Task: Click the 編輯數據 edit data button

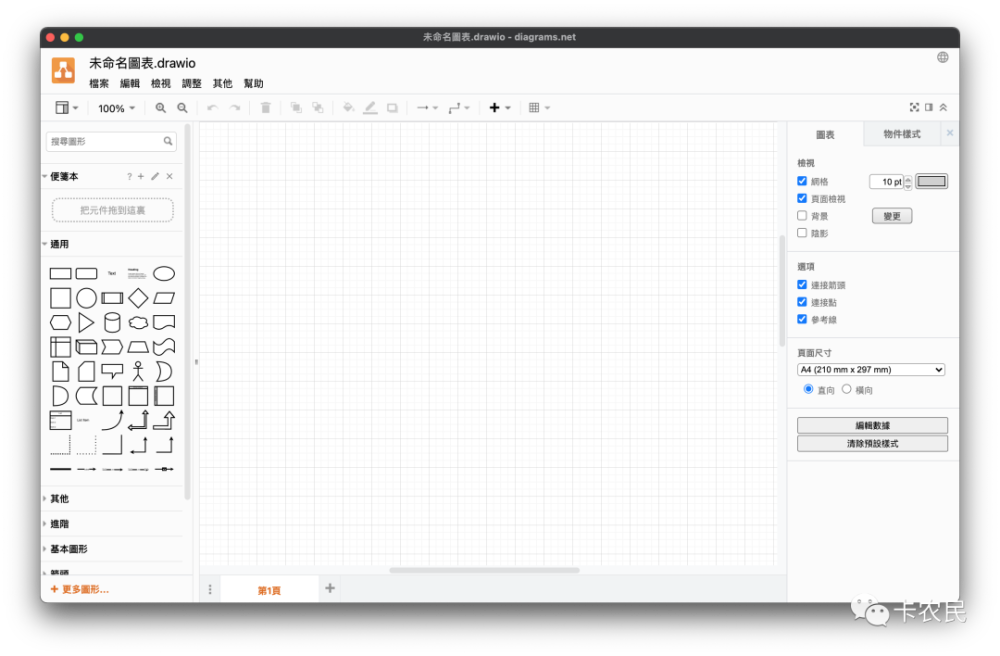Action: [872, 425]
